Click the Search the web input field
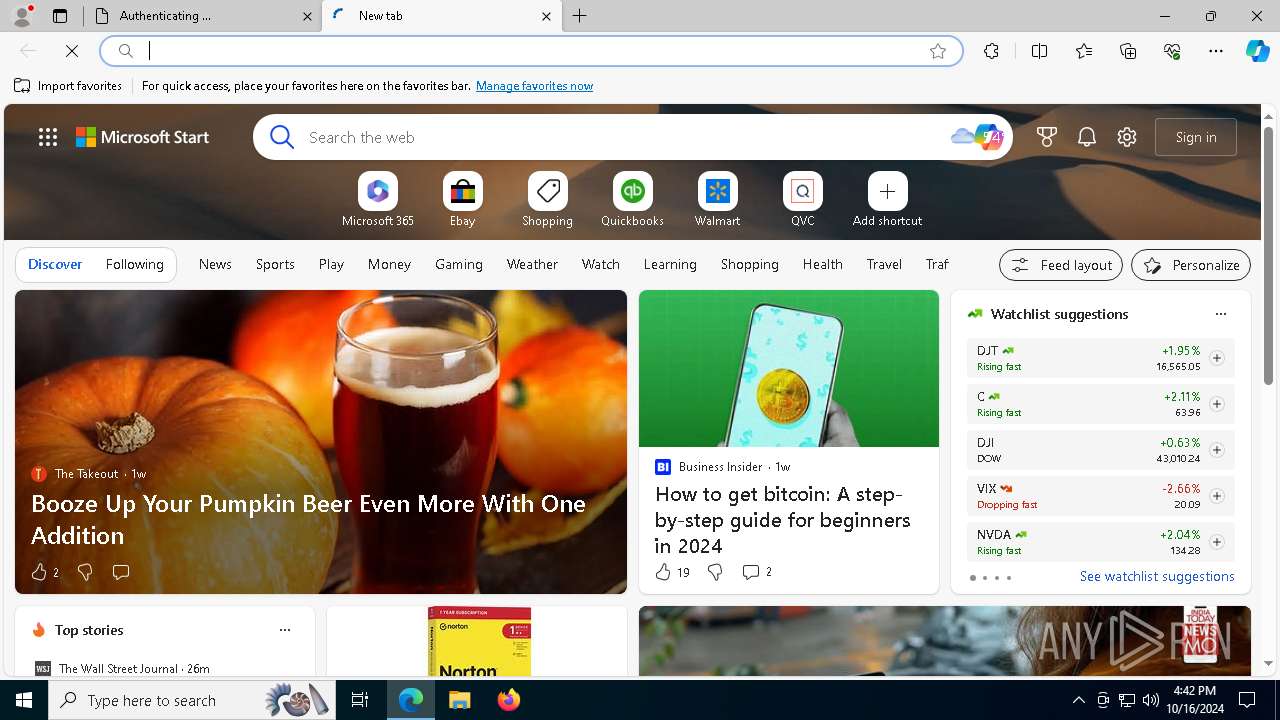 pos(620,137)
